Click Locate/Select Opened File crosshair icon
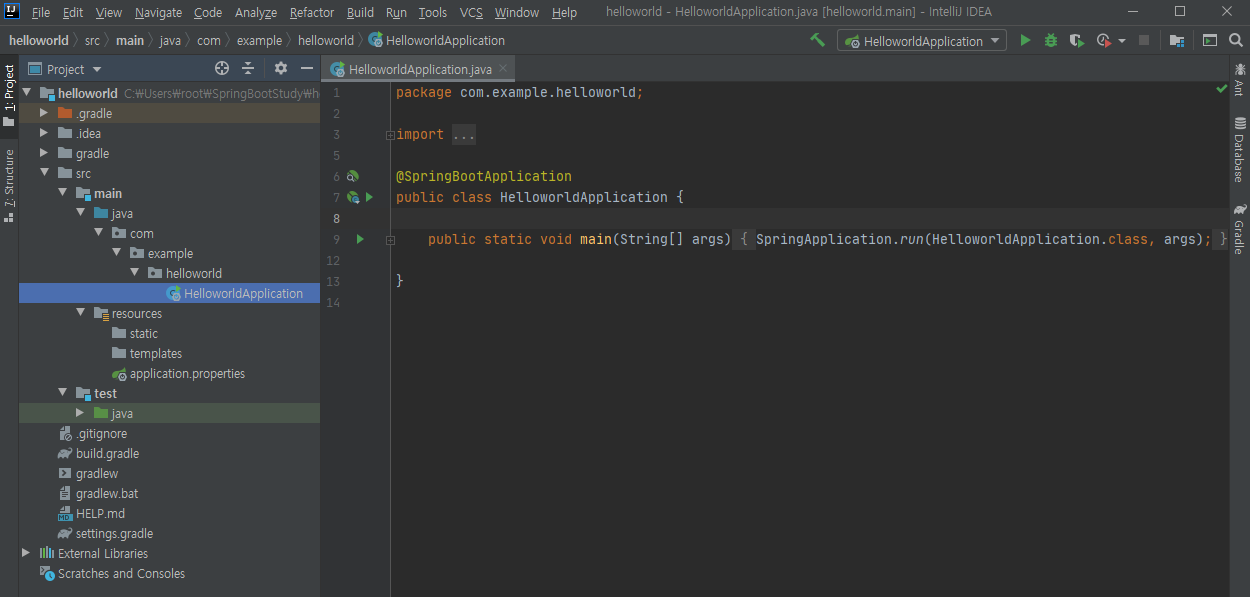Viewport: 1250px width, 597px height. pyautogui.click(x=222, y=68)
